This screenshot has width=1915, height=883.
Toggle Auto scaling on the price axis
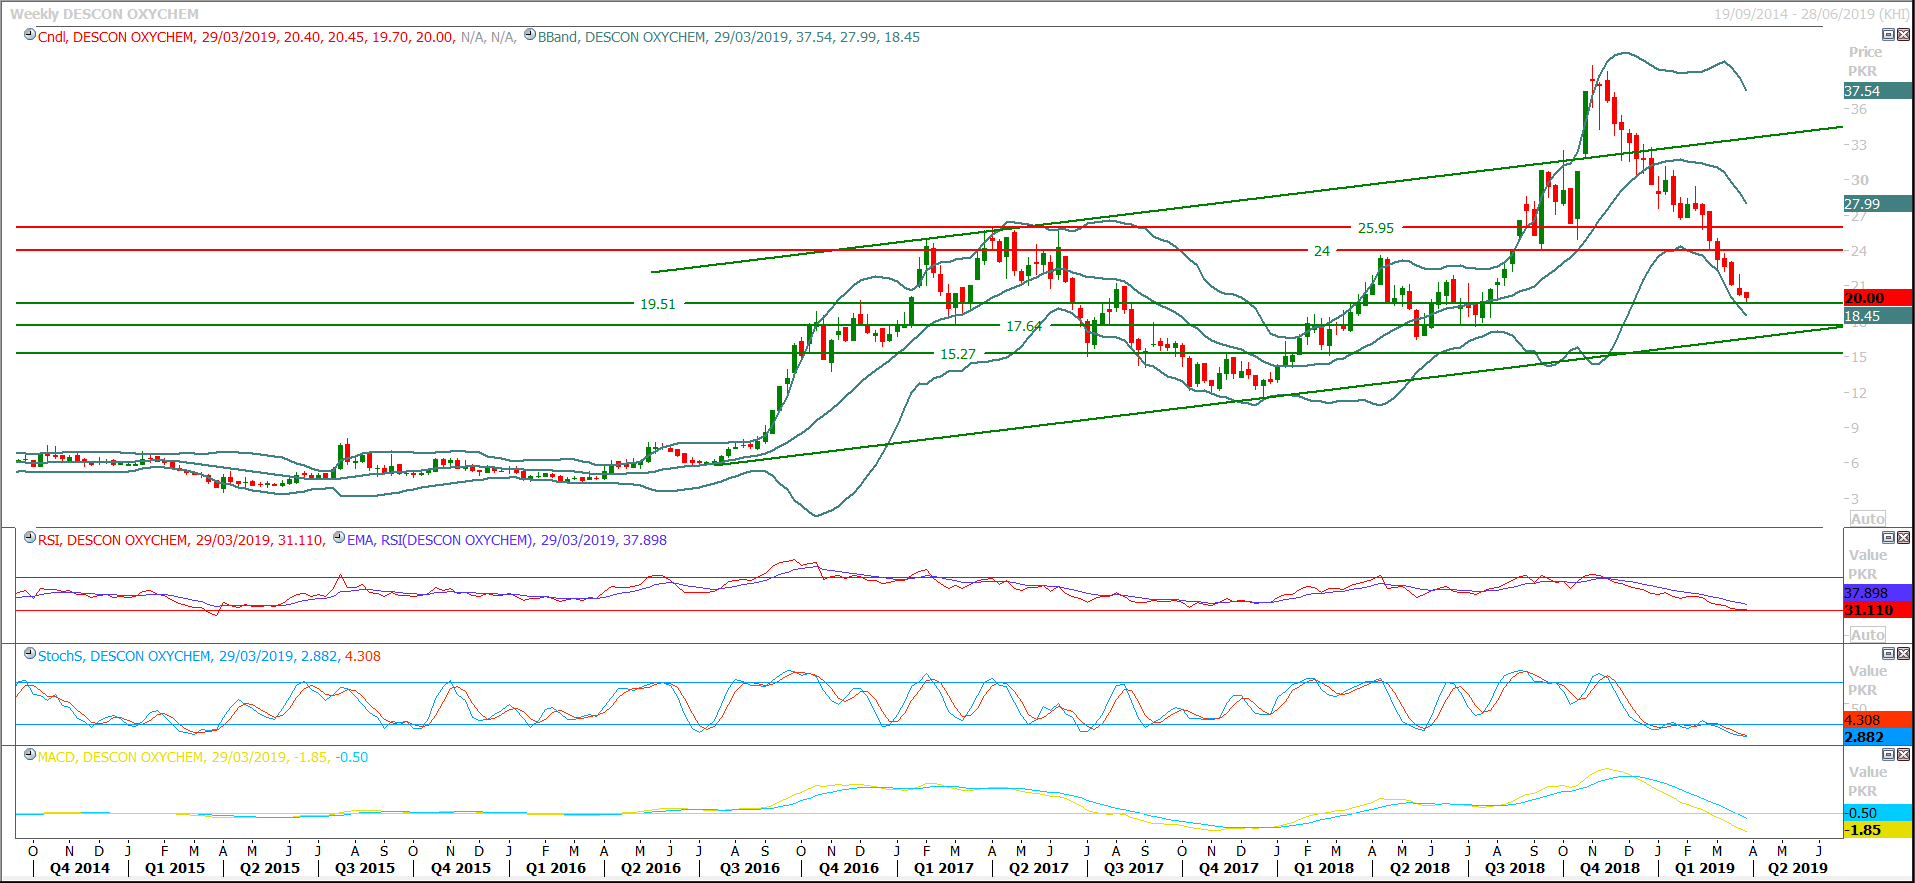point(1867,518)
